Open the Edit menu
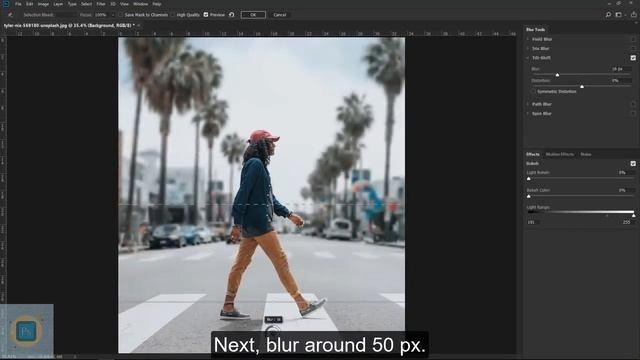640x360 pixels. (x=30, y=4)
